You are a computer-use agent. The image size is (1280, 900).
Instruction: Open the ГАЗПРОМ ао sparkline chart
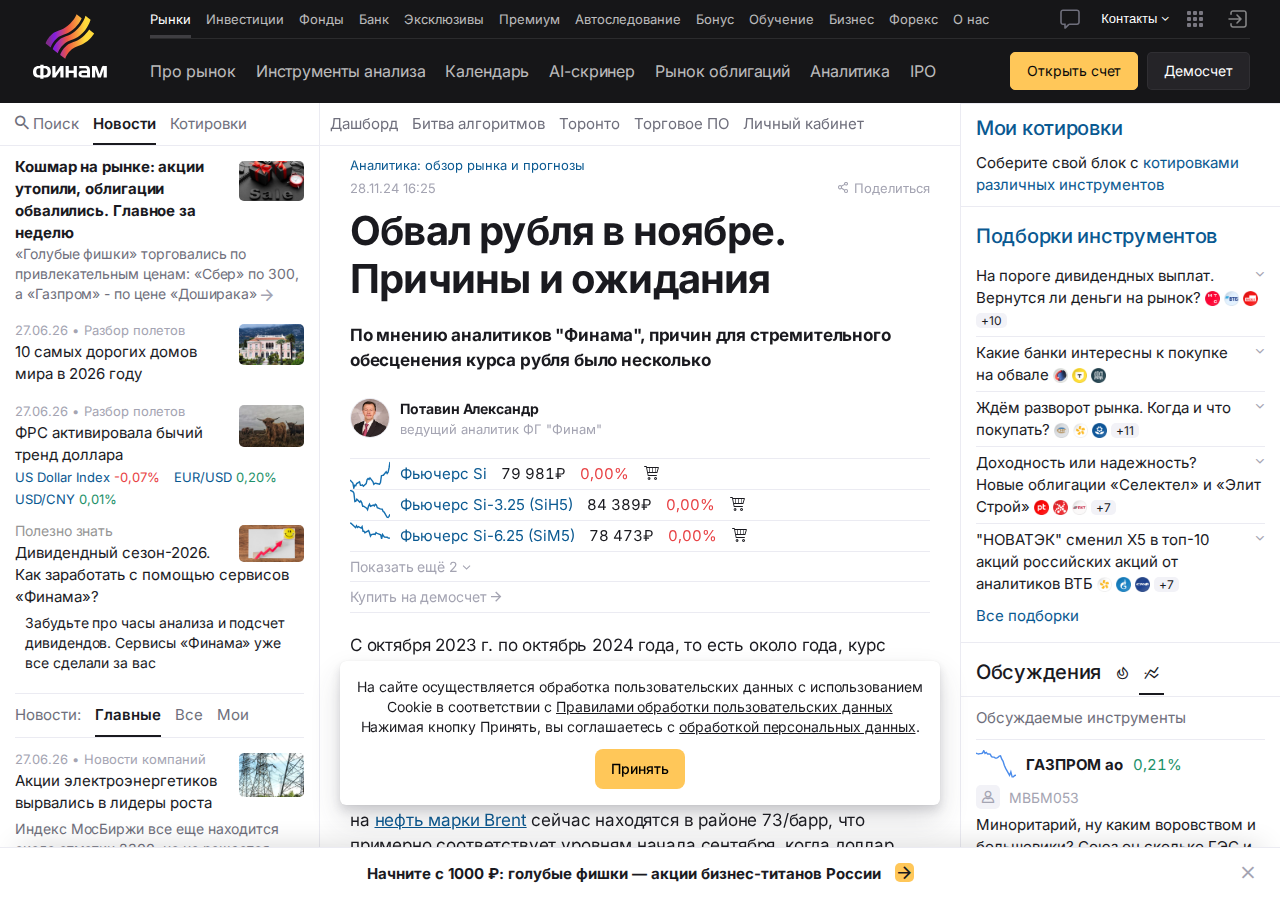[996, 764]
